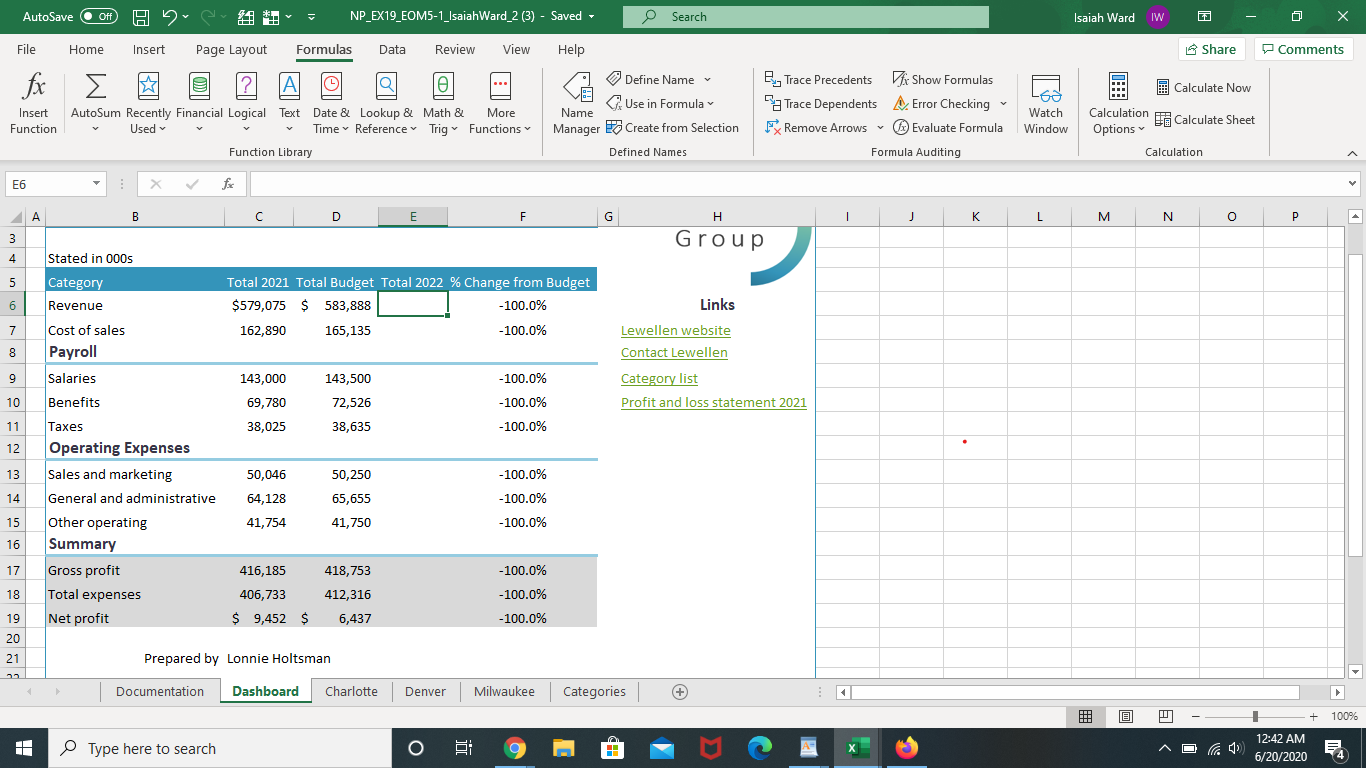Screen dimensions: 1366x768
Task: Save the workbook using the toolbar icon
Action: [x=141, y=17]
